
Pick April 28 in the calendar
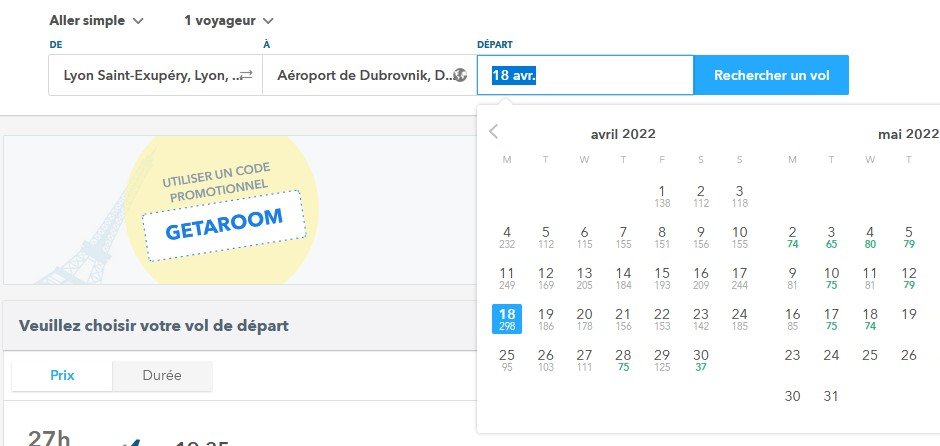point(623,360)
